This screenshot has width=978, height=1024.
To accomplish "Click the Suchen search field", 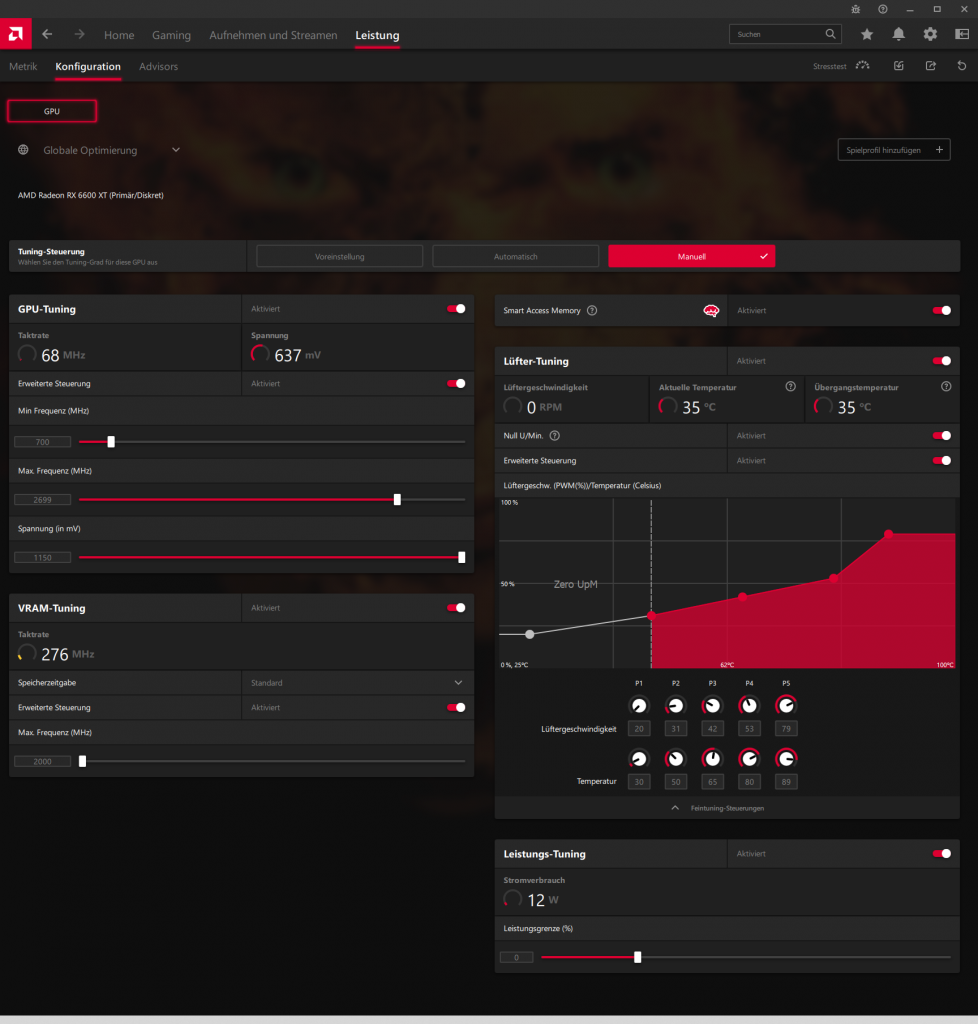I will tap(785, 34).
